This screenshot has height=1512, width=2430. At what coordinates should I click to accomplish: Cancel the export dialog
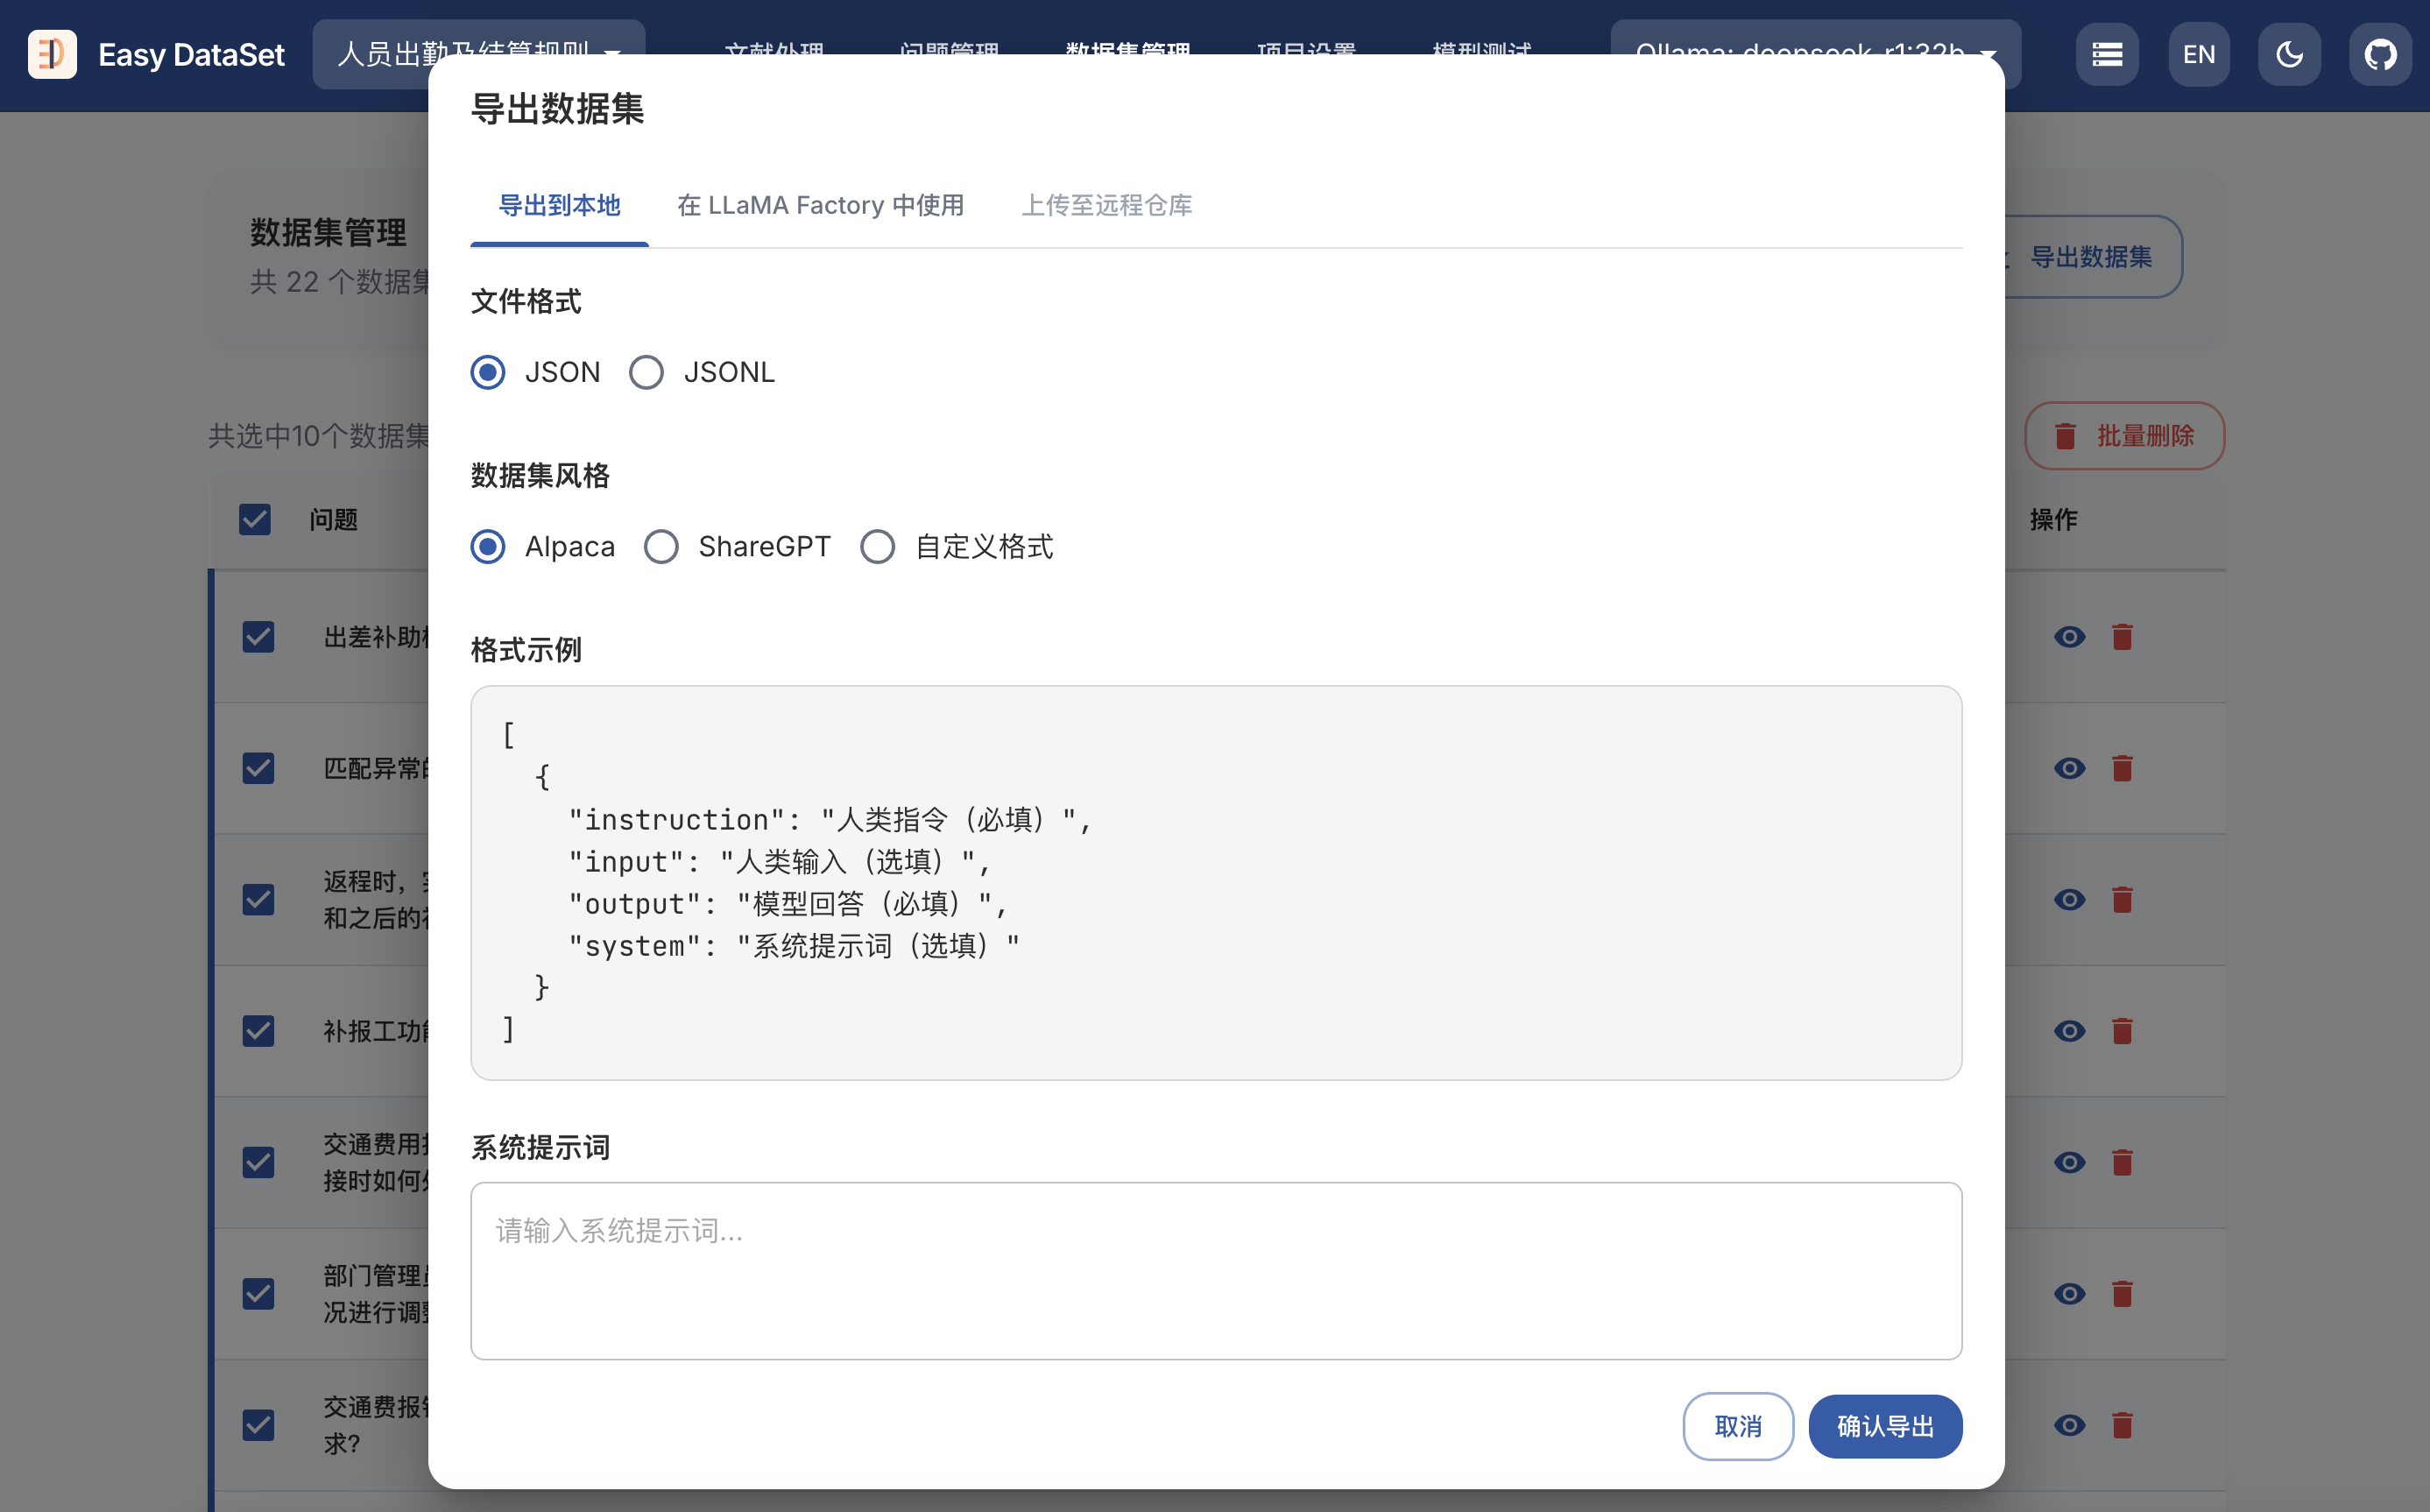pyautogui.click(x=1737, y=1426)
